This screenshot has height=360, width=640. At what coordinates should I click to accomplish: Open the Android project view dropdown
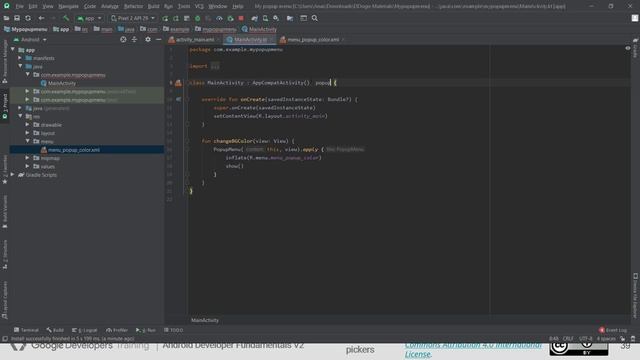click(x=30, y=40)
